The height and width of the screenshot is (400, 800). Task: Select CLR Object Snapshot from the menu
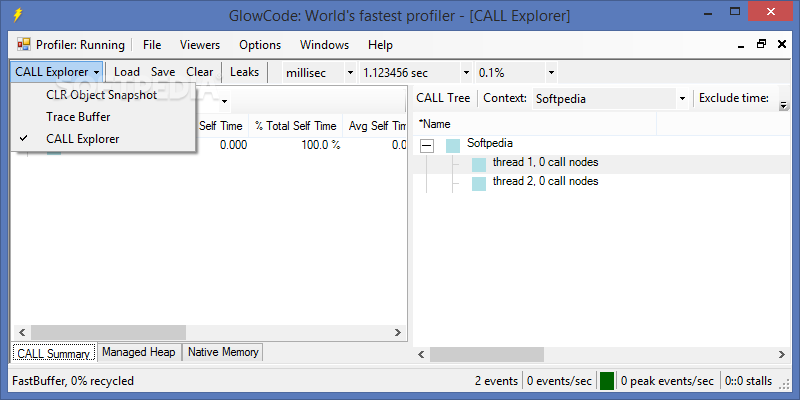(102, 95)
